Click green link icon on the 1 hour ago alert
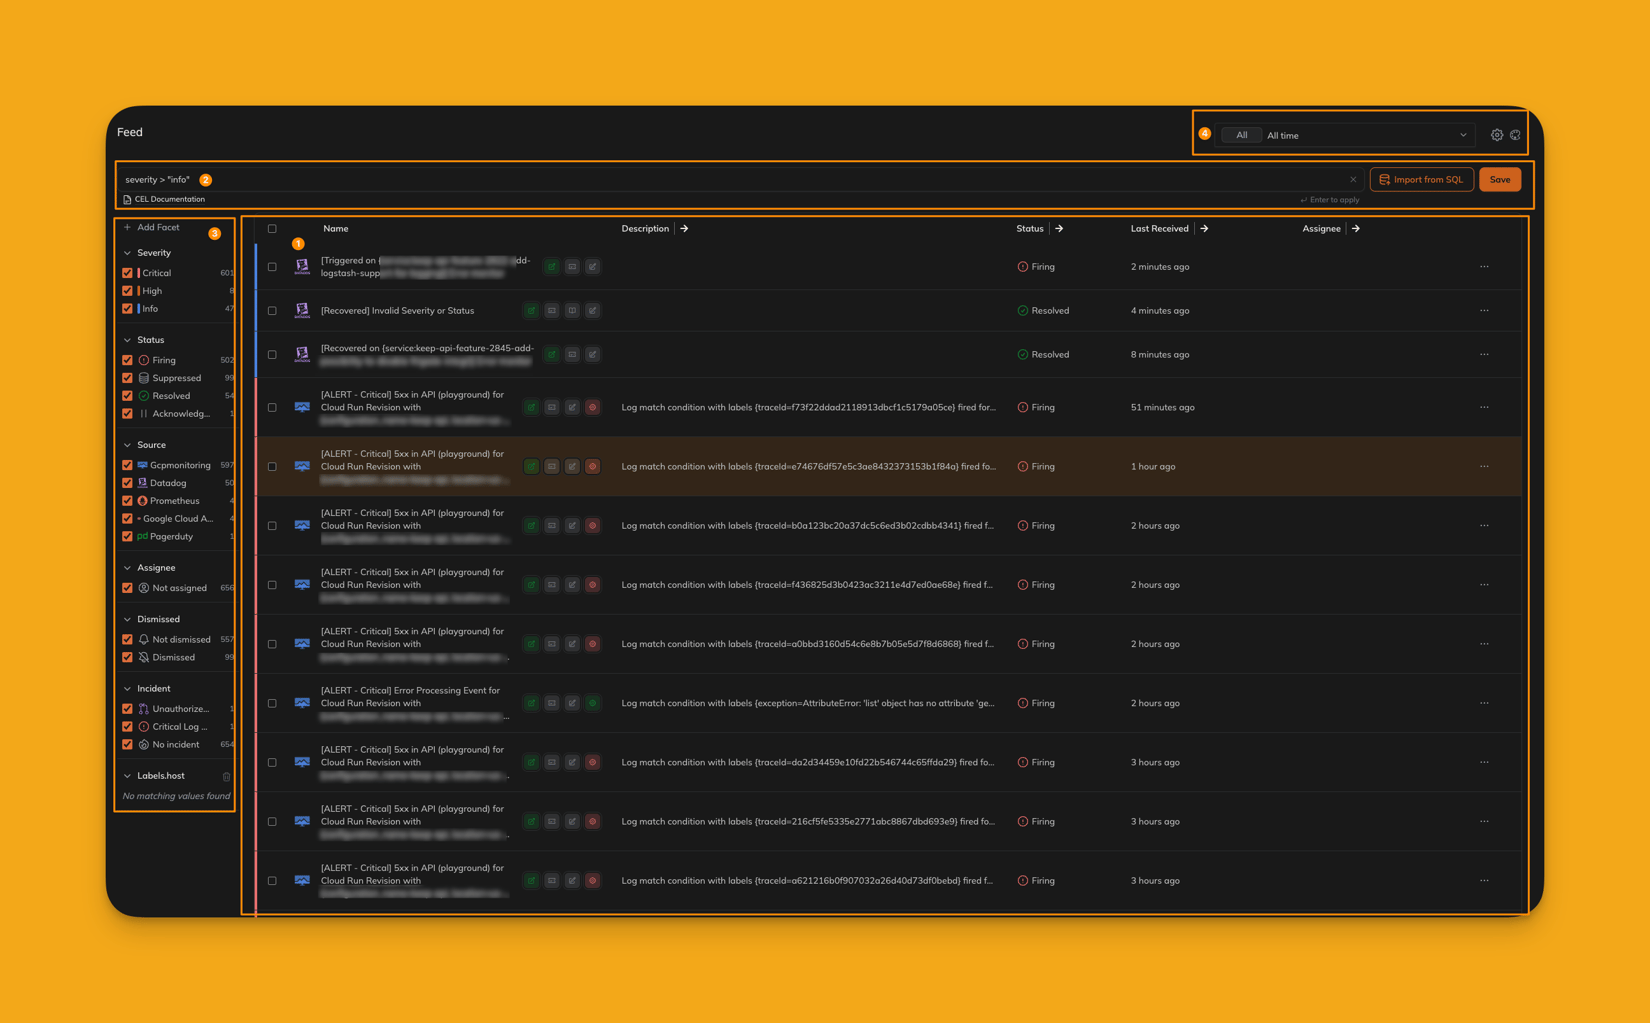 pyautogui.click(x=531, y=467)
